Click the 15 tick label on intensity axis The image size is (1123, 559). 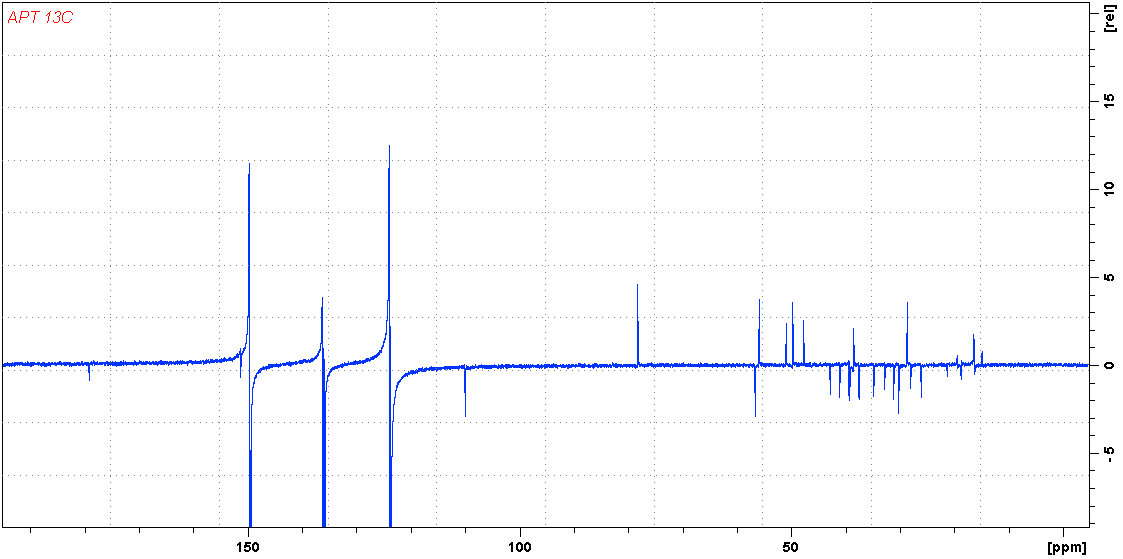point(1106,100)
